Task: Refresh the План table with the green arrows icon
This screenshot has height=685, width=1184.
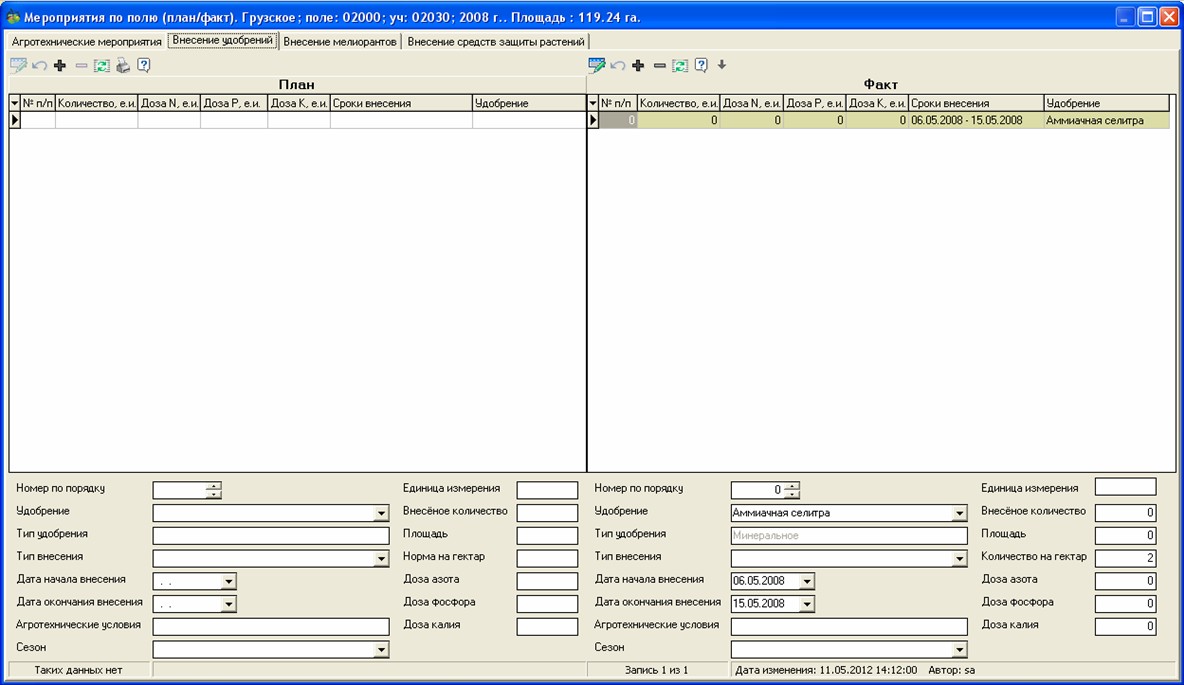Action: [101, 65]
